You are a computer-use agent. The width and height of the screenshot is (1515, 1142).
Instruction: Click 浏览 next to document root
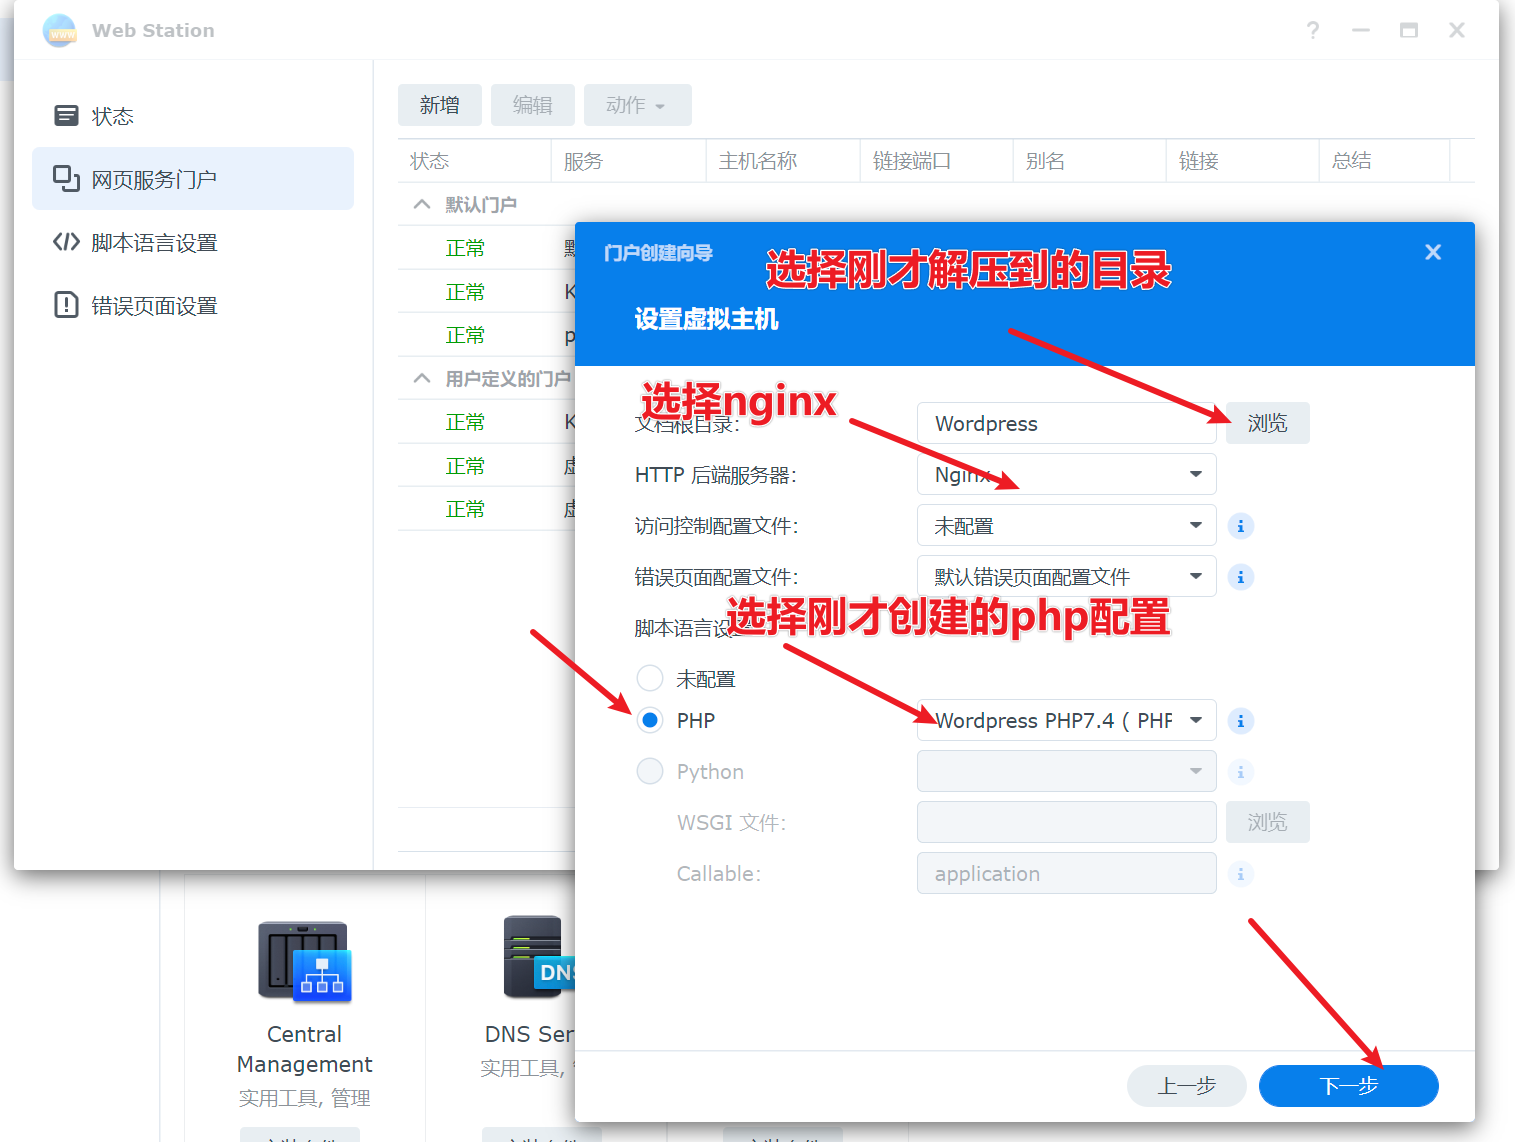click(1268, 423)
